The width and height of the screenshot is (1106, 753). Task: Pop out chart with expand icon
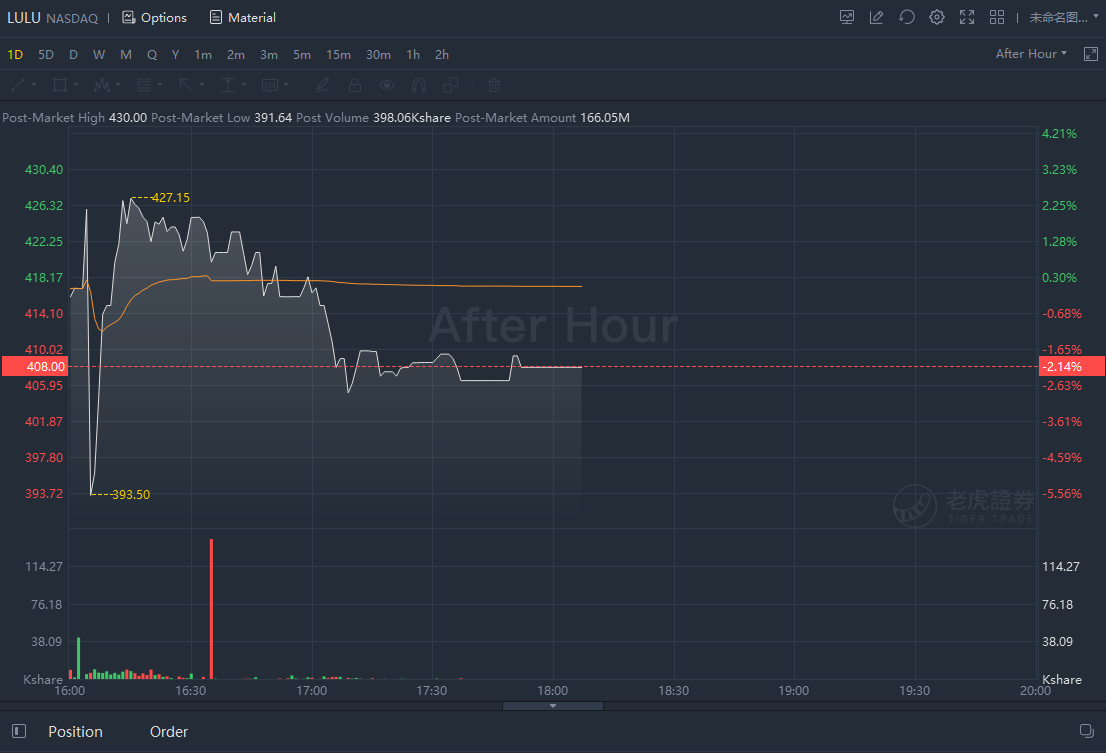pyautogui.click(x=1090, y=54)
